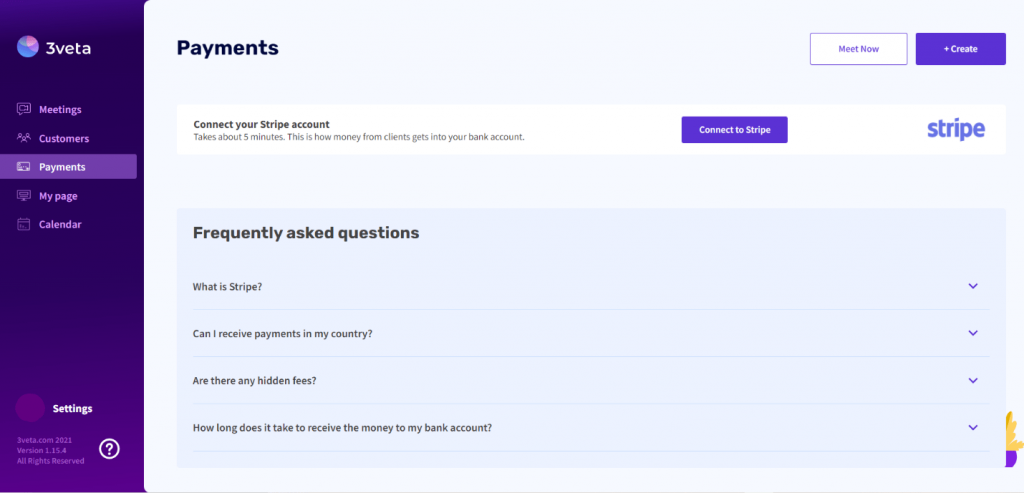The height and width of the screenshot is (493, 1024).
Task: Expand "Are there any hidden fees?" chevron
Action: pyautogui.click(x=973, y=381)
